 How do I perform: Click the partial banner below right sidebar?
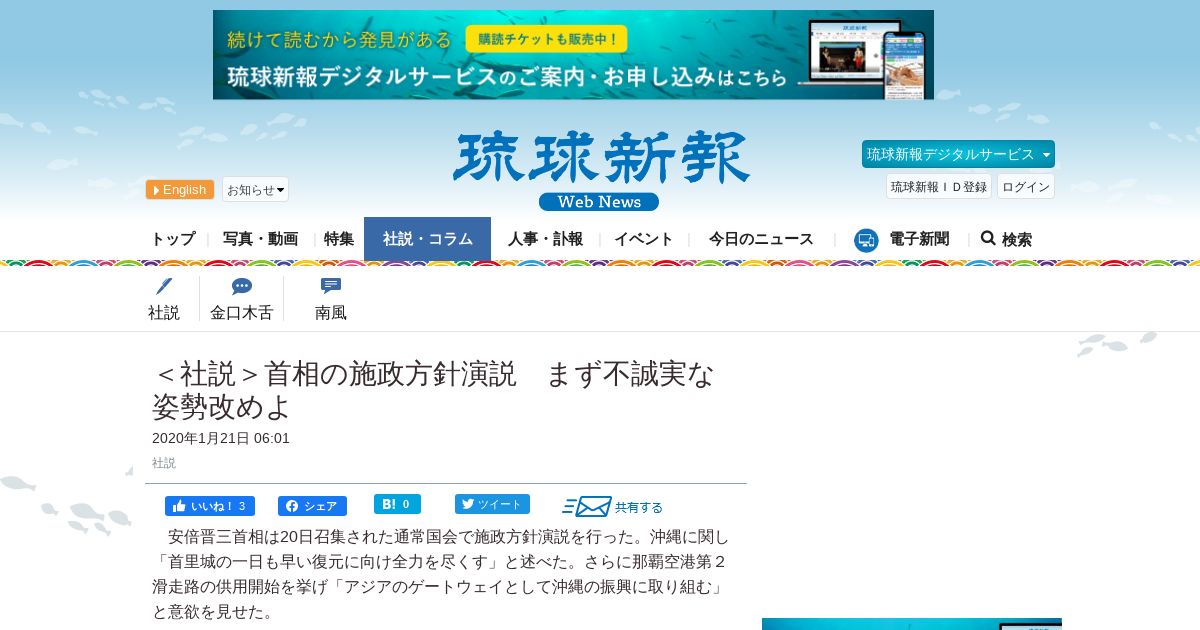coord(912,624)
